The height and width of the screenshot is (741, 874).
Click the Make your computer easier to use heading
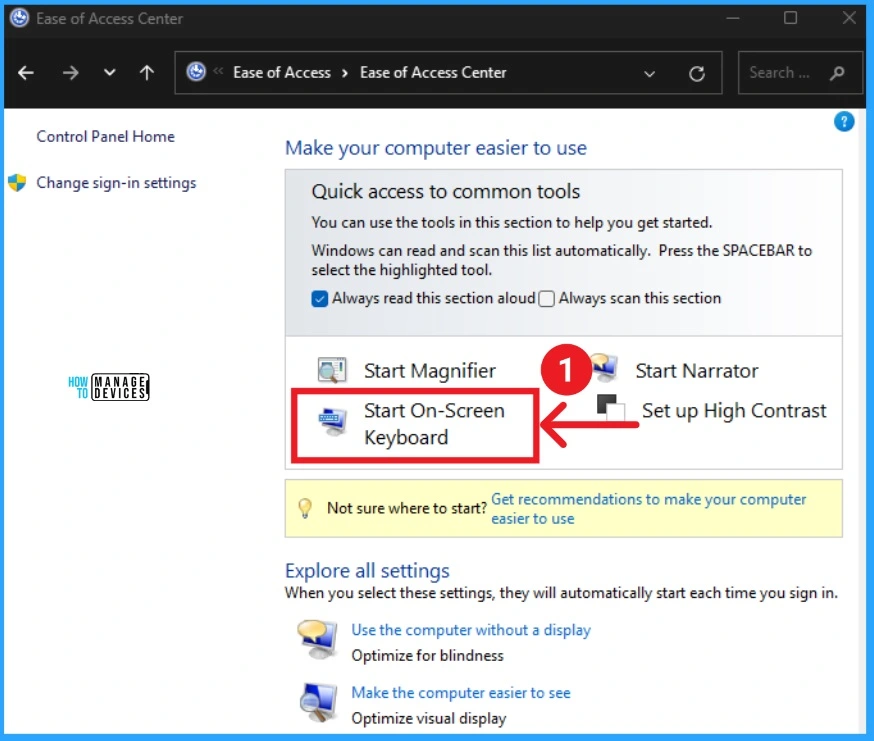[x=436, y=148]
